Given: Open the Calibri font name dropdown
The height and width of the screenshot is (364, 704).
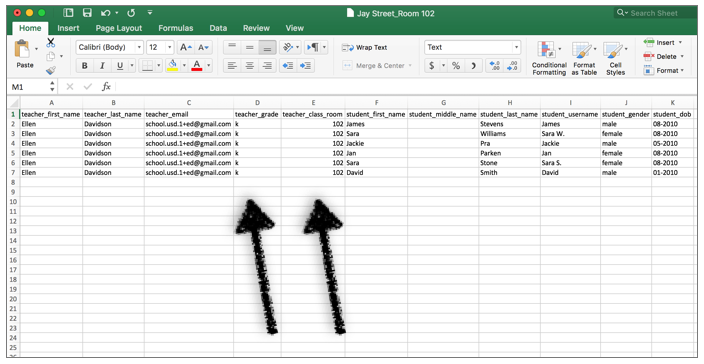Looking at the screenshot, I should [x=139, y=47].
